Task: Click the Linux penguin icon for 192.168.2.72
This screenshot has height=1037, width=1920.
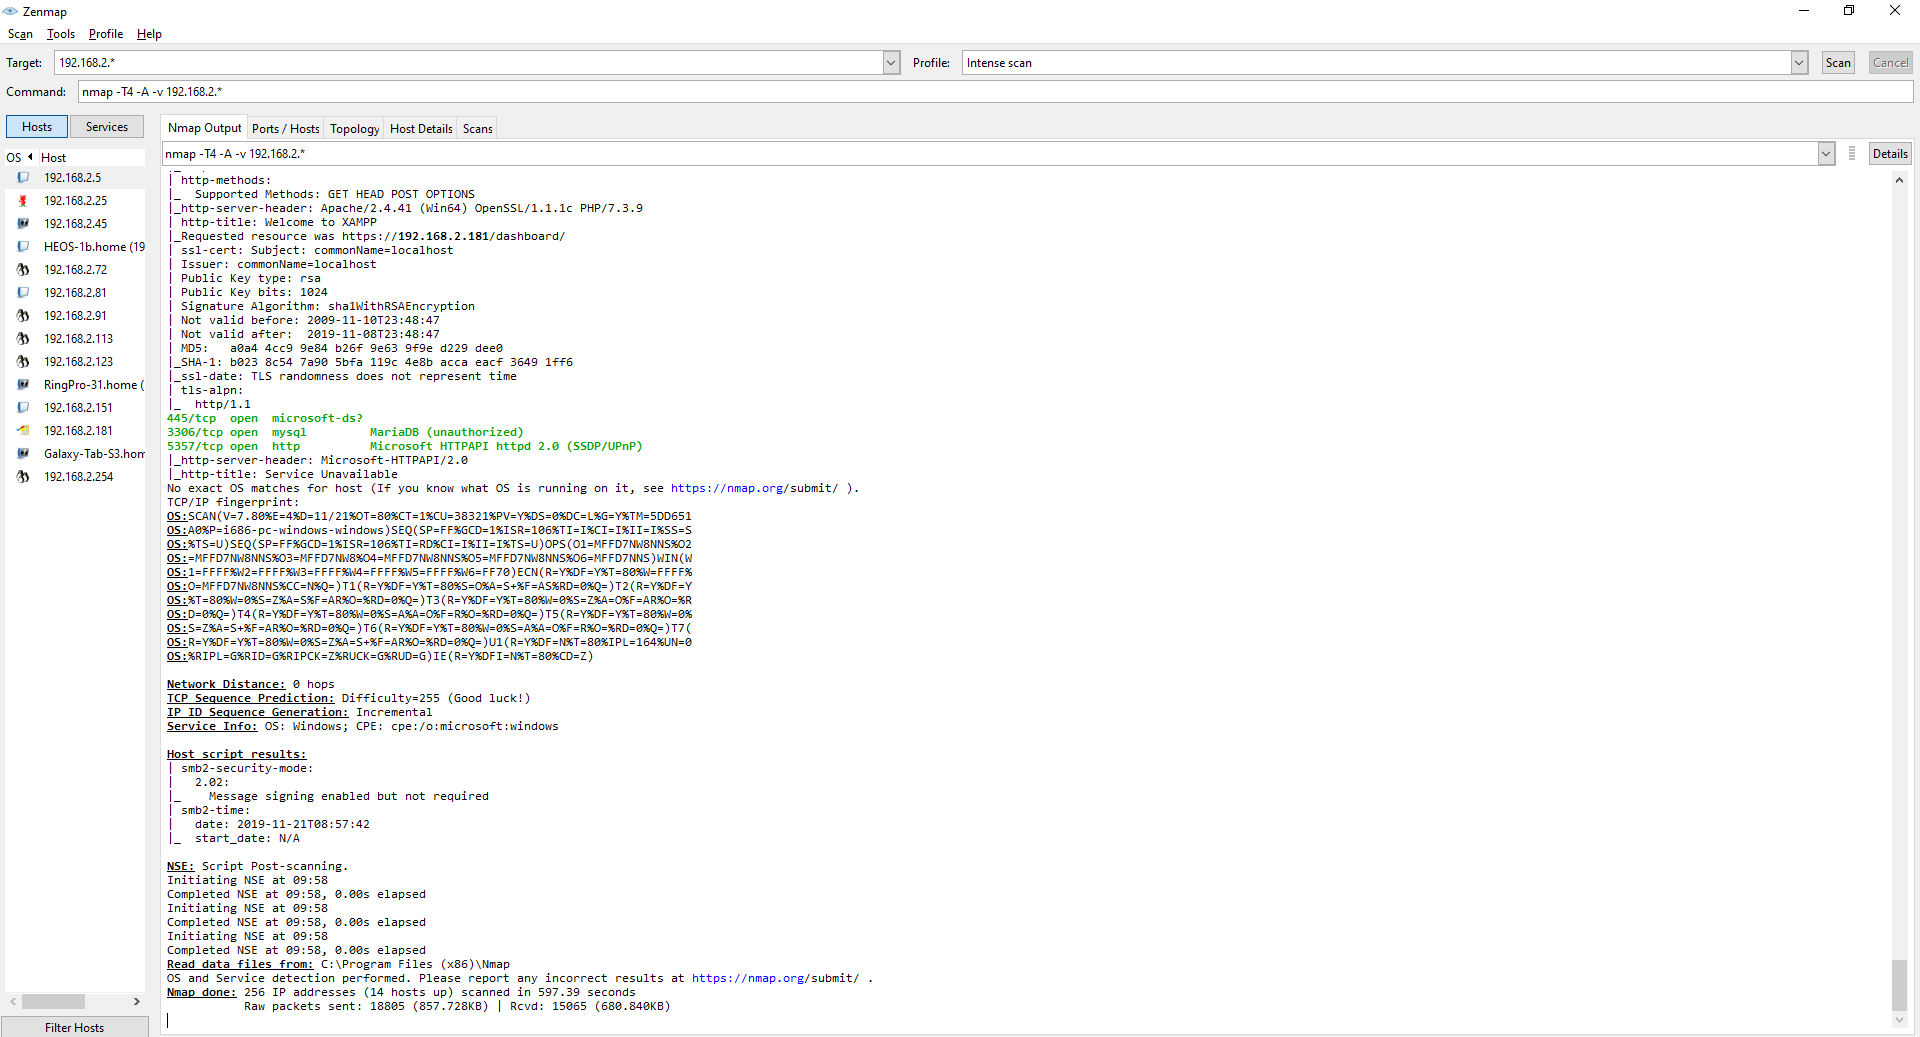Action: click(x=22, y=270)
